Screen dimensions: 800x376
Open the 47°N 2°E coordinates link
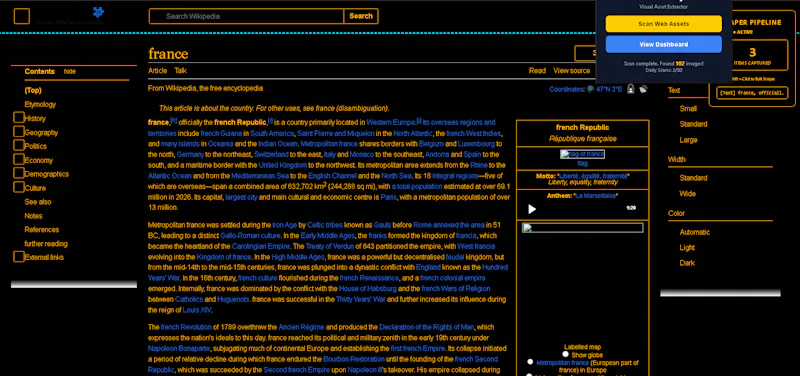pyautogui.click(x=609, y=89)
